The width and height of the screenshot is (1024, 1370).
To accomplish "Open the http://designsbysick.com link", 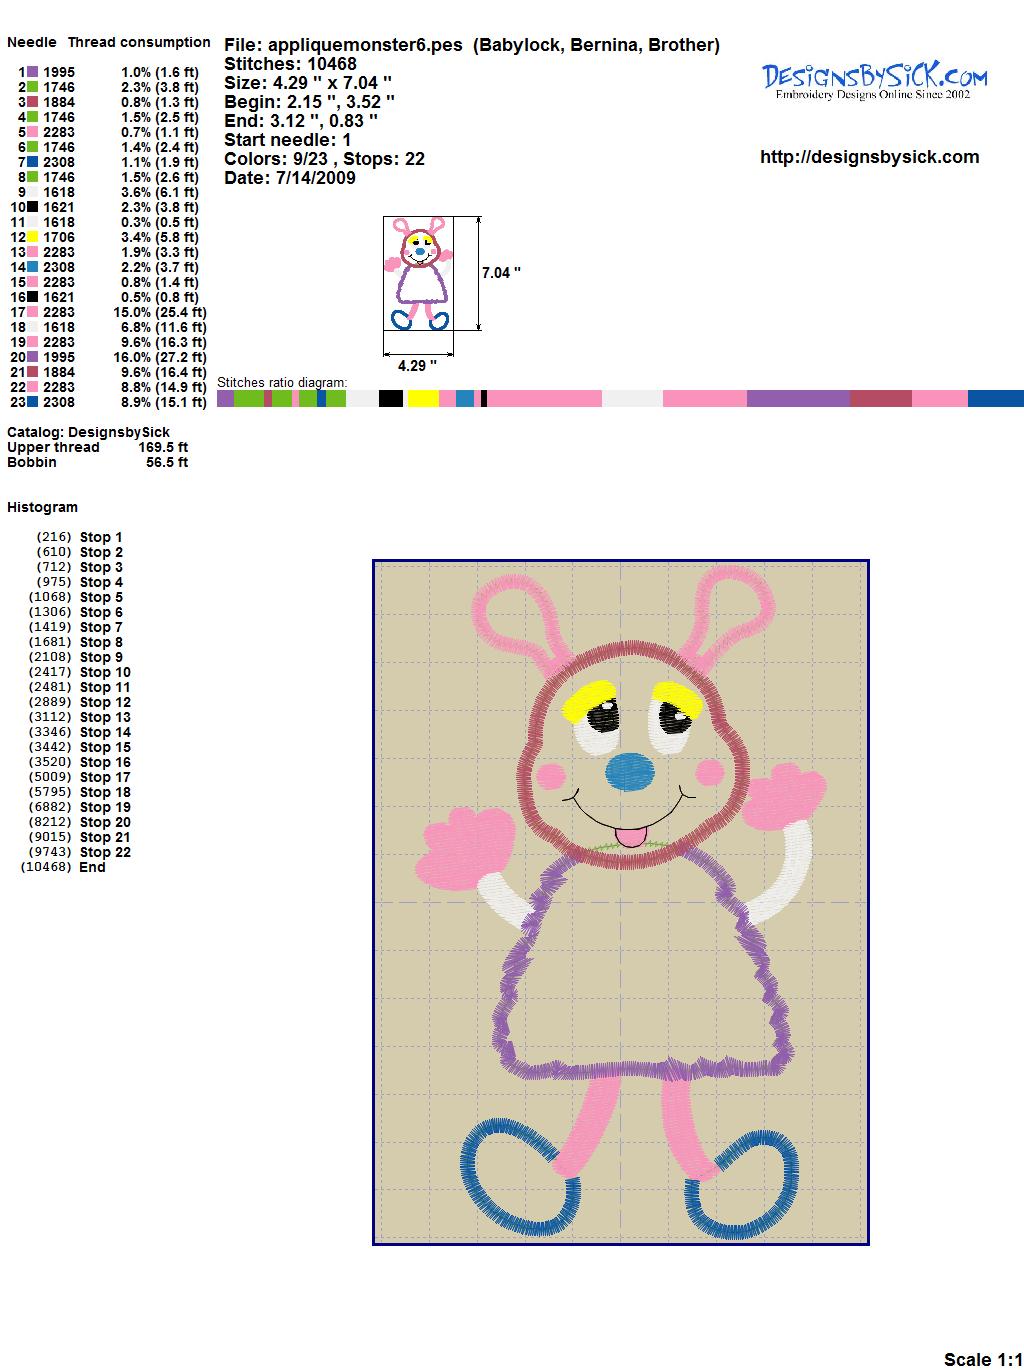I will (869, 157).
